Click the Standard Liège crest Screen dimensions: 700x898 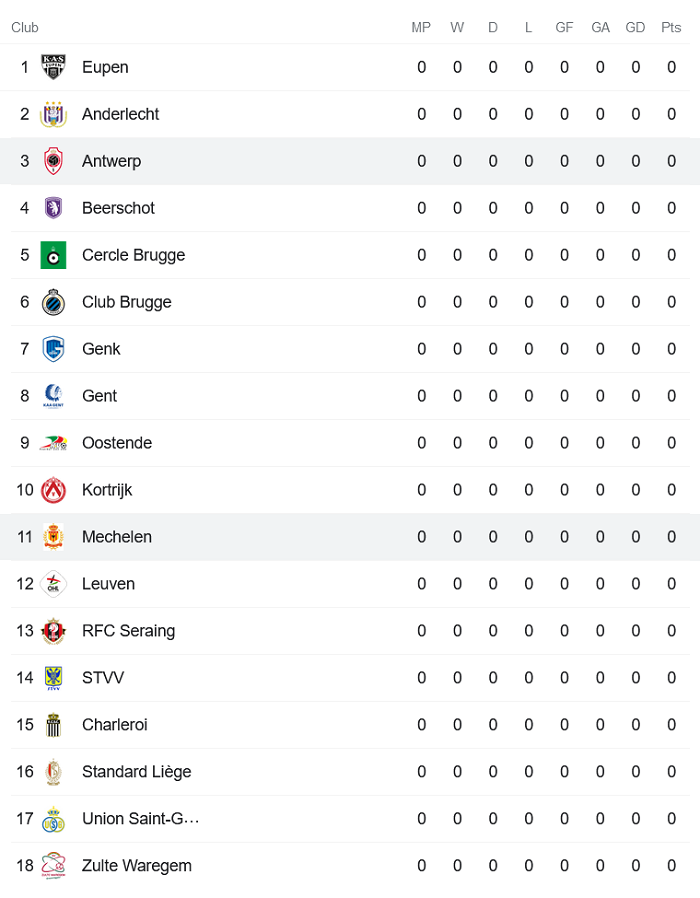(x=52, y=772)
